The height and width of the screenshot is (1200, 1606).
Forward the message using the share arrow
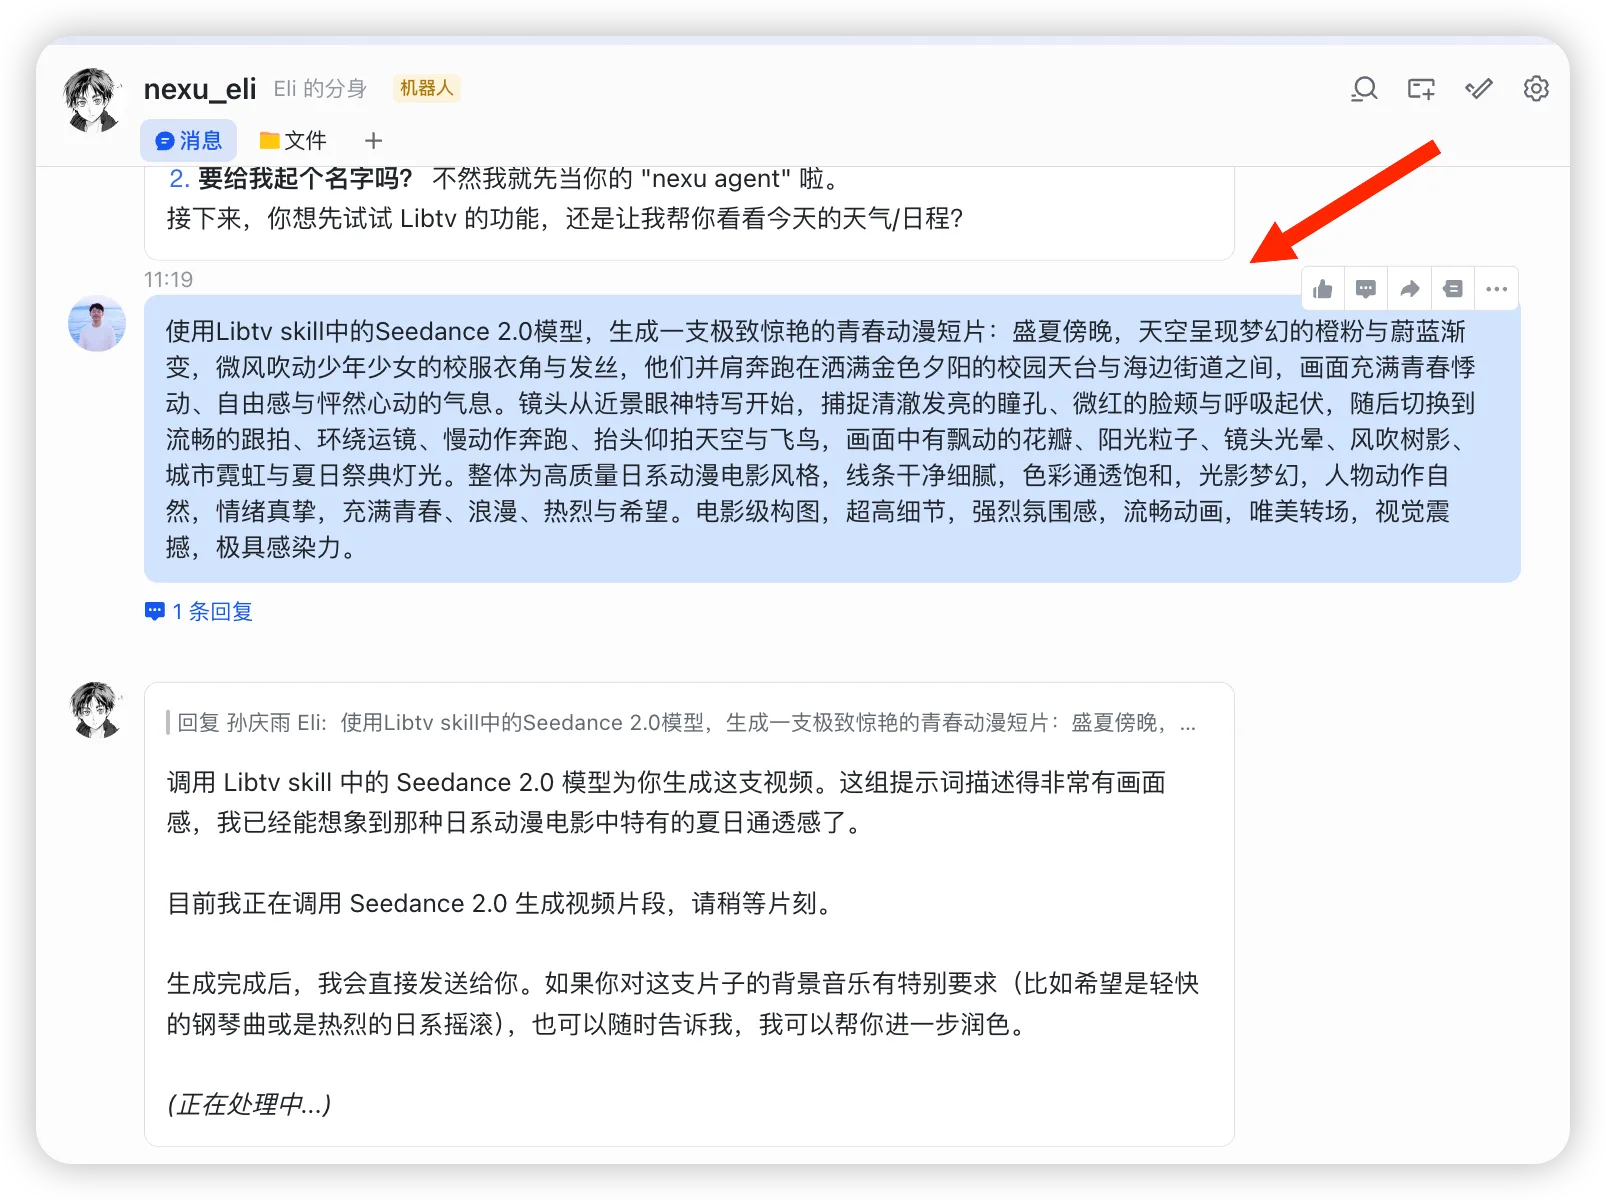point(1409,288)
